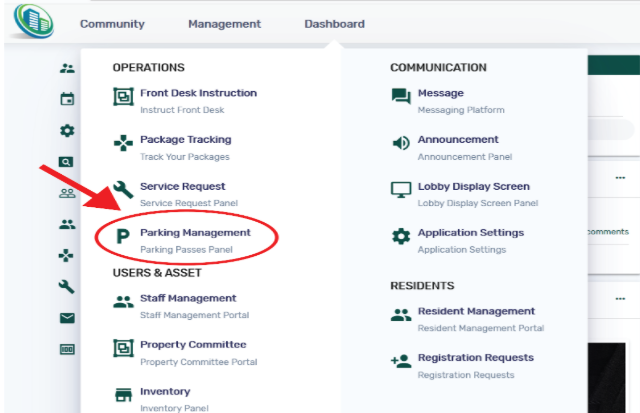
Task: Click the Message chat bubble icon
Action: 401,98
